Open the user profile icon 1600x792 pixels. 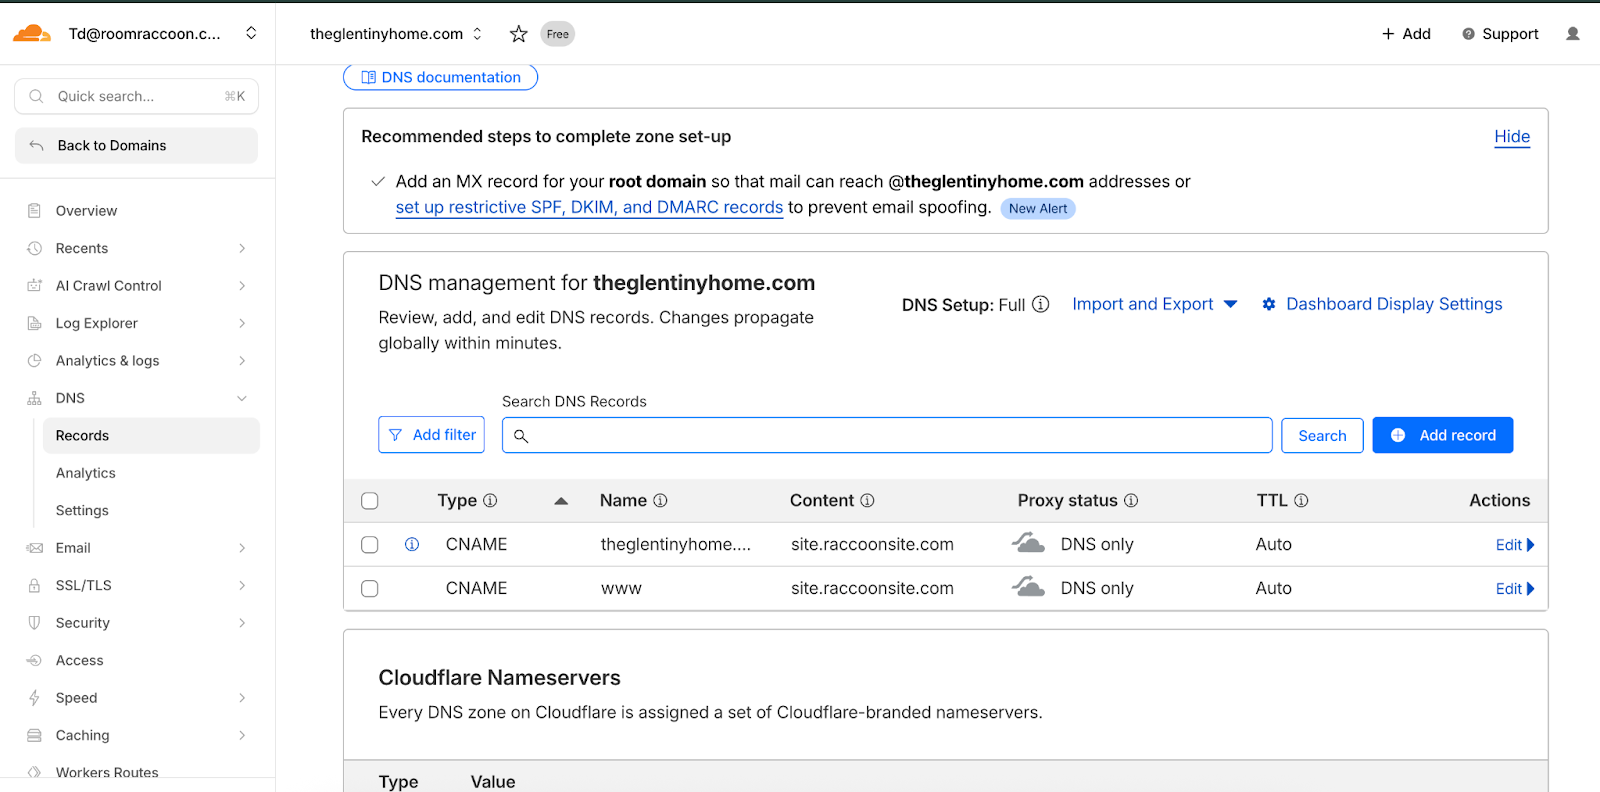(x=1572, y=34)
